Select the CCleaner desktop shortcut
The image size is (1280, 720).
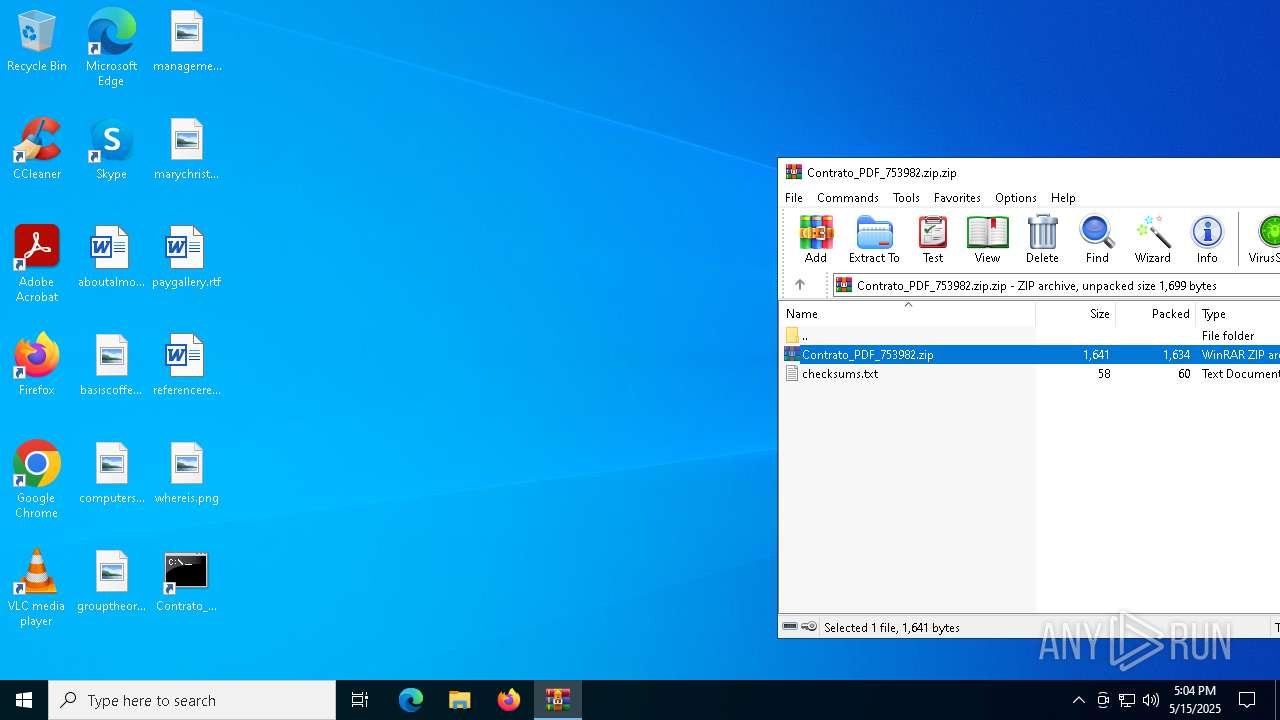pyautogui.click(x=37, y=149)
